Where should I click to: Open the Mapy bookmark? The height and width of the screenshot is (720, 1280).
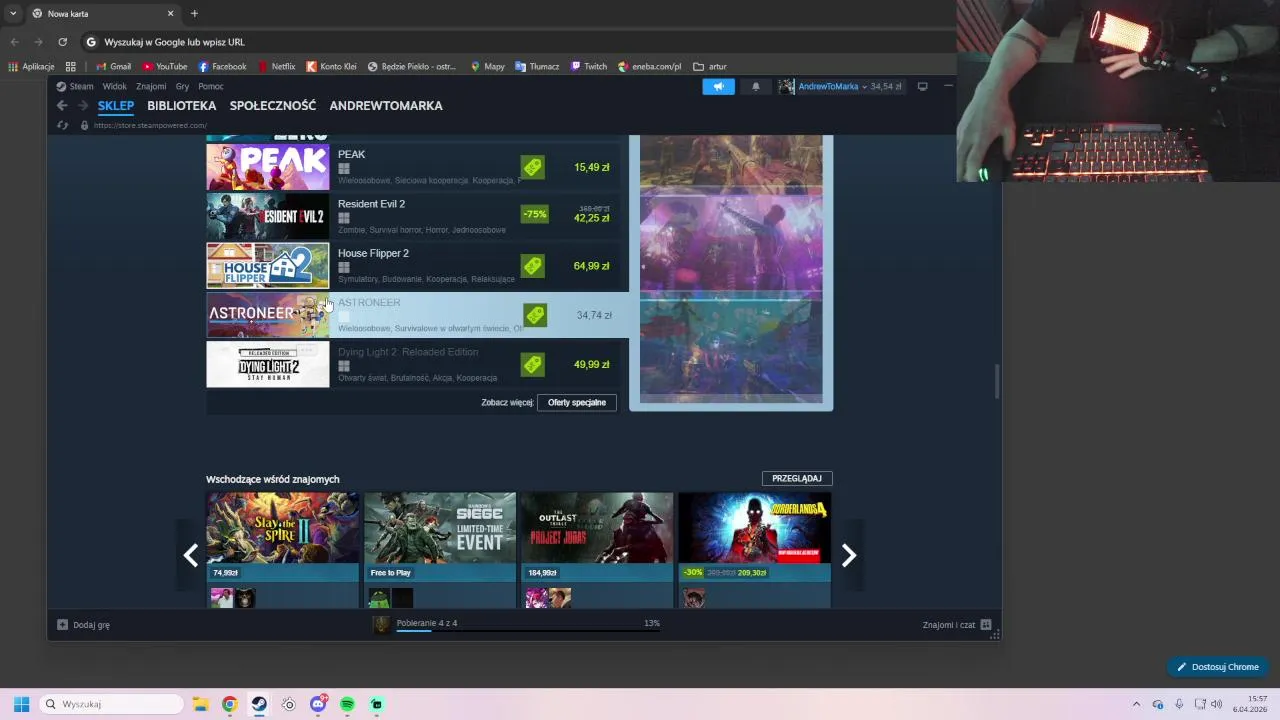488,67
